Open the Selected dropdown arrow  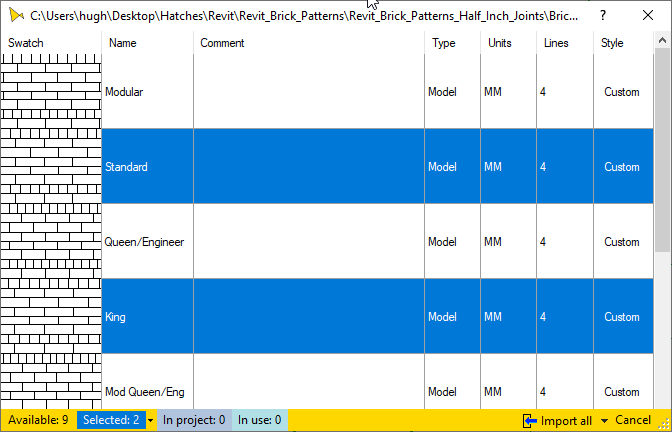pyautogui.click(x=150, y=421)
